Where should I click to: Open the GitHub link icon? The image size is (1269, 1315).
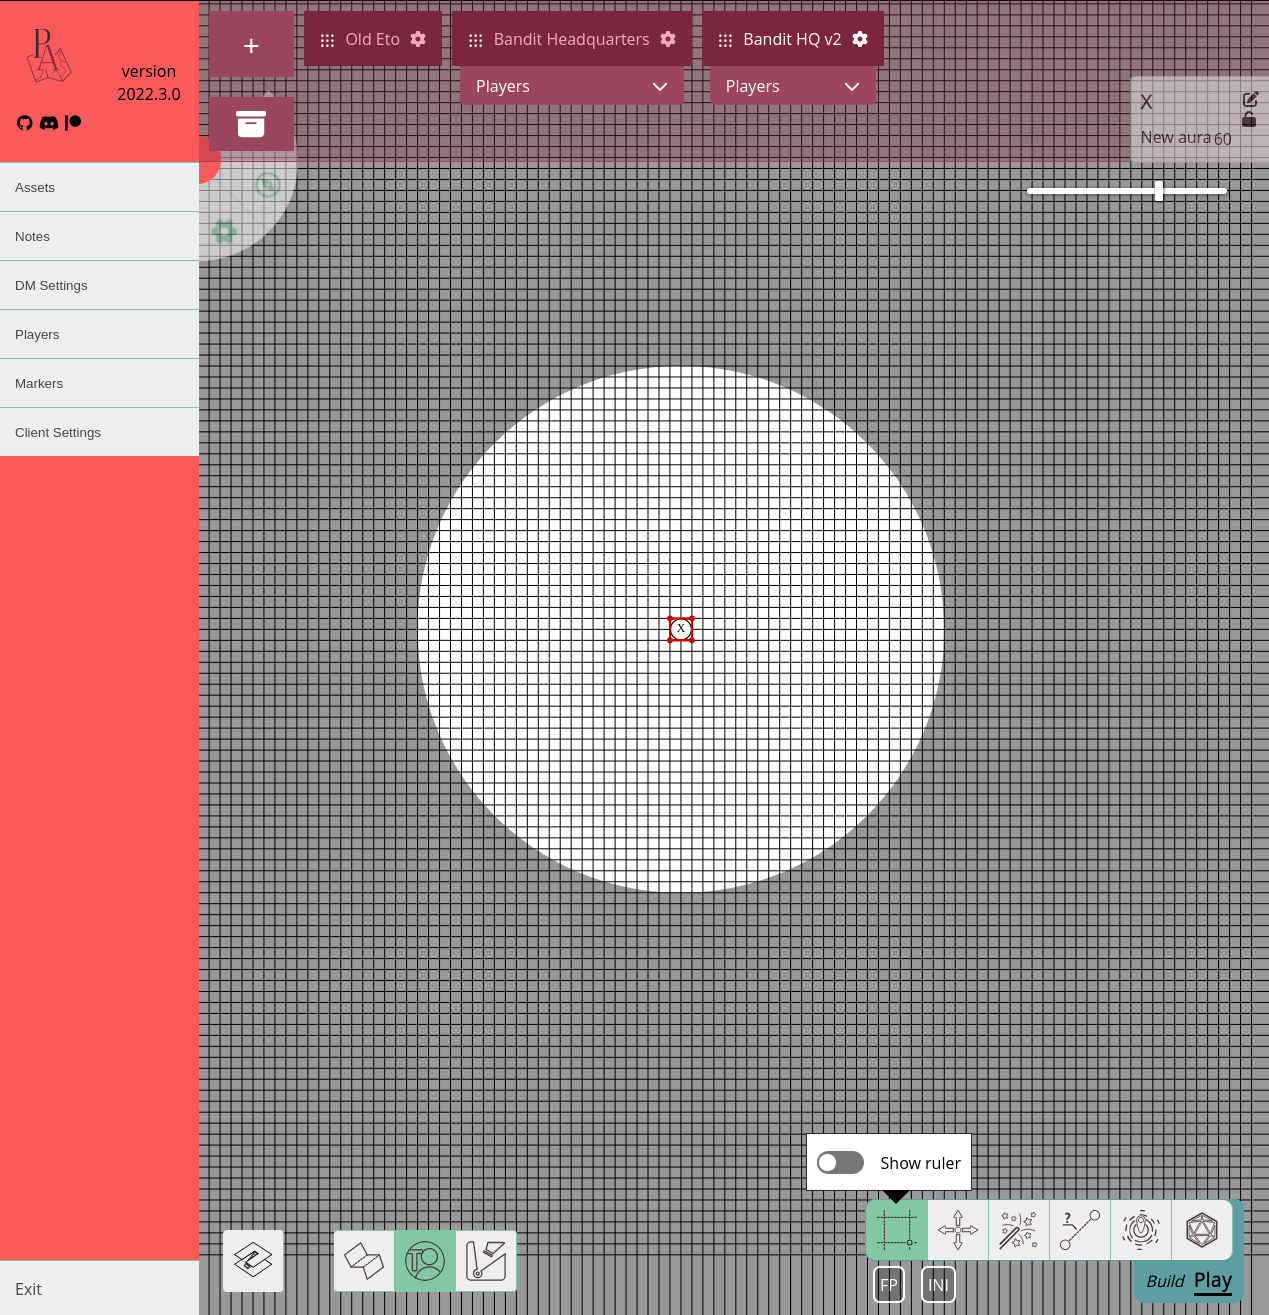click(x=25, y=123)
